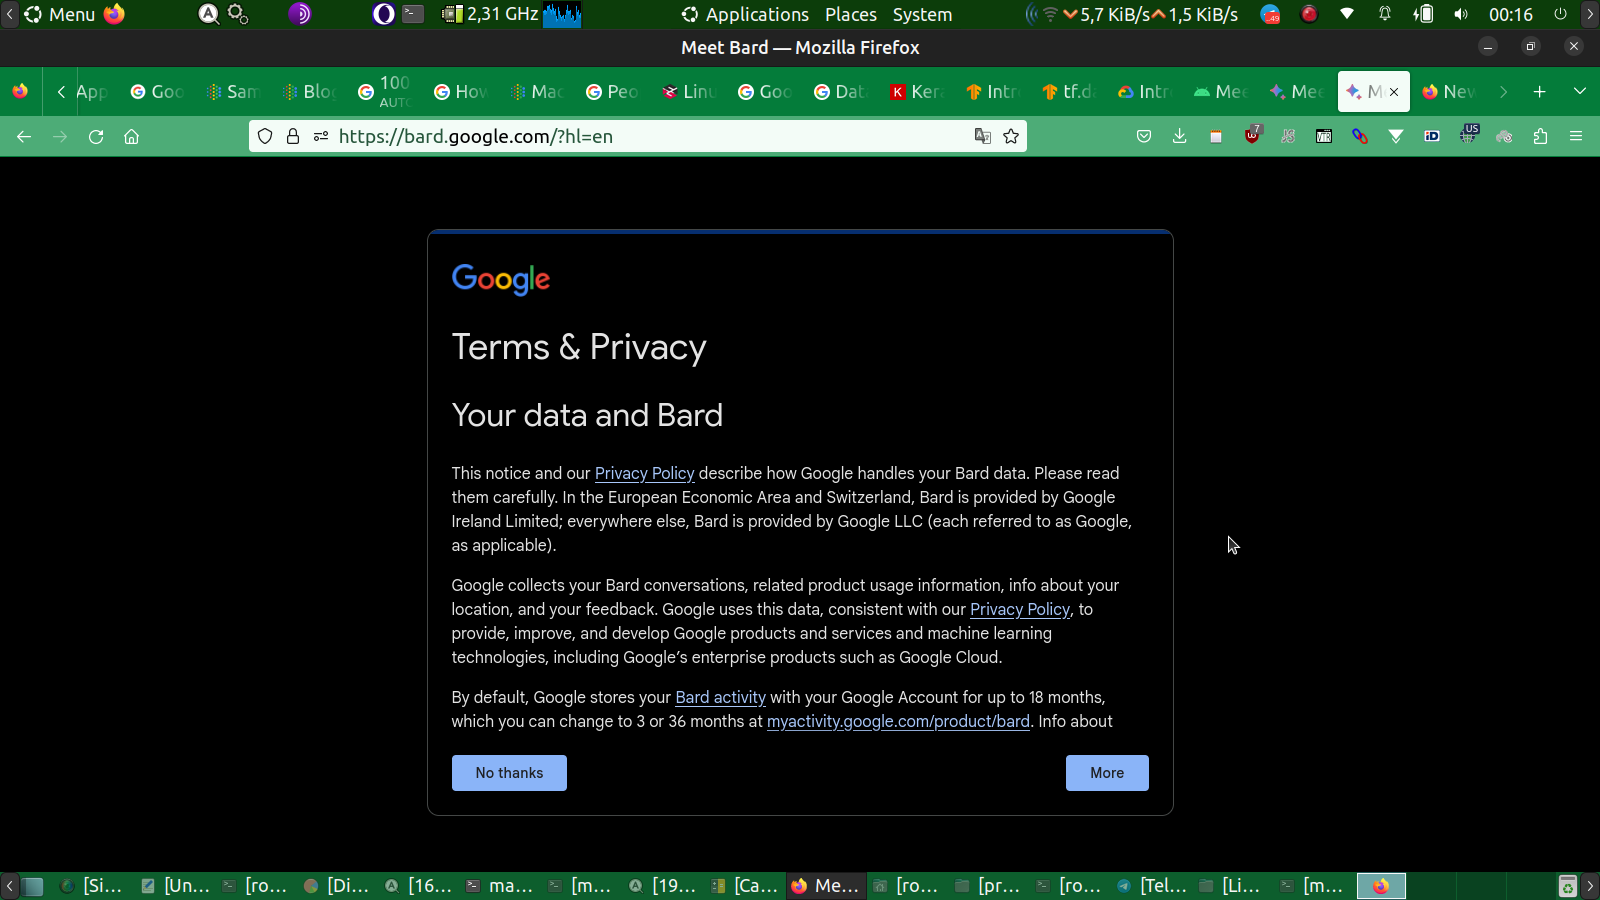Switch to the Linux tab
This screenshot has width=1600, height=900.
[690, 92]
